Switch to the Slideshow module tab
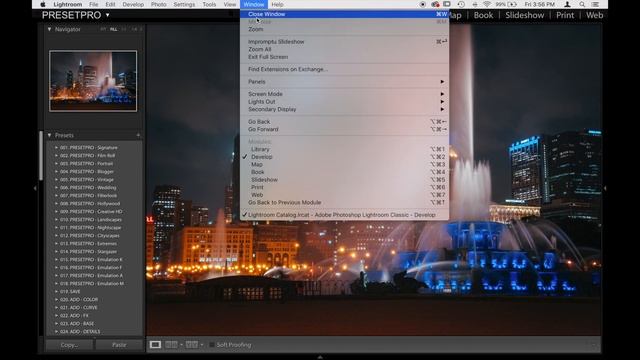Viewport: 640px width, 360px height. [x=524, y=16]
